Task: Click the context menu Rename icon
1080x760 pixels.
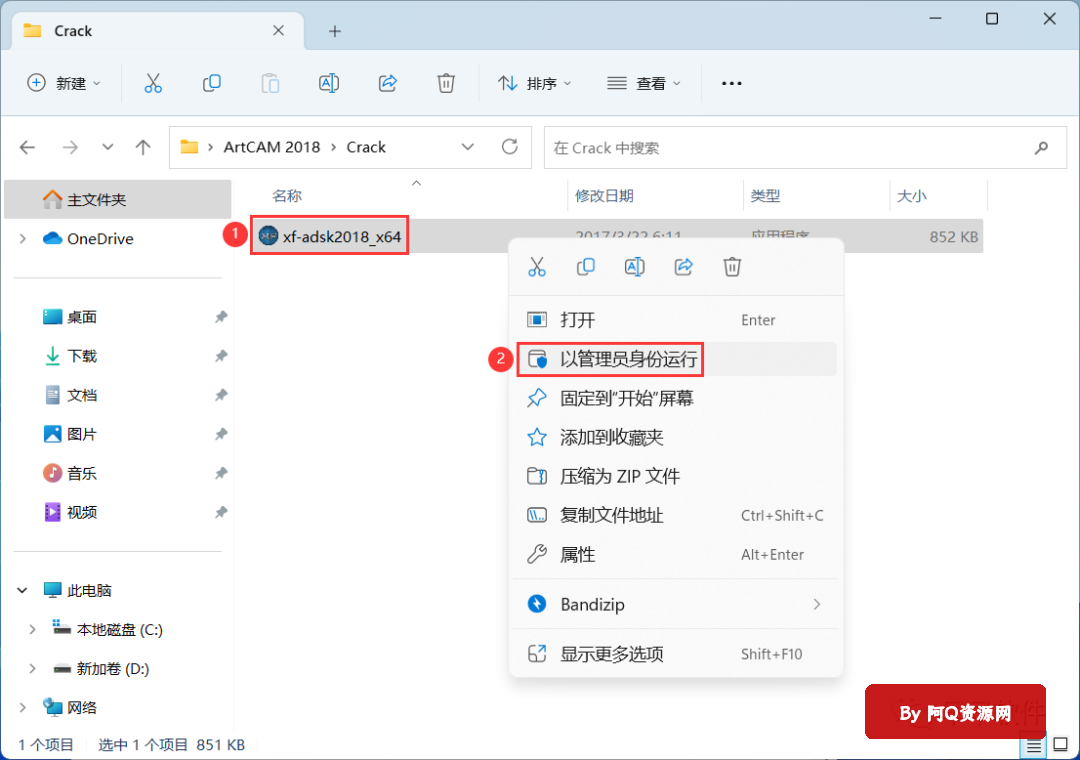Action: [634, 267]
